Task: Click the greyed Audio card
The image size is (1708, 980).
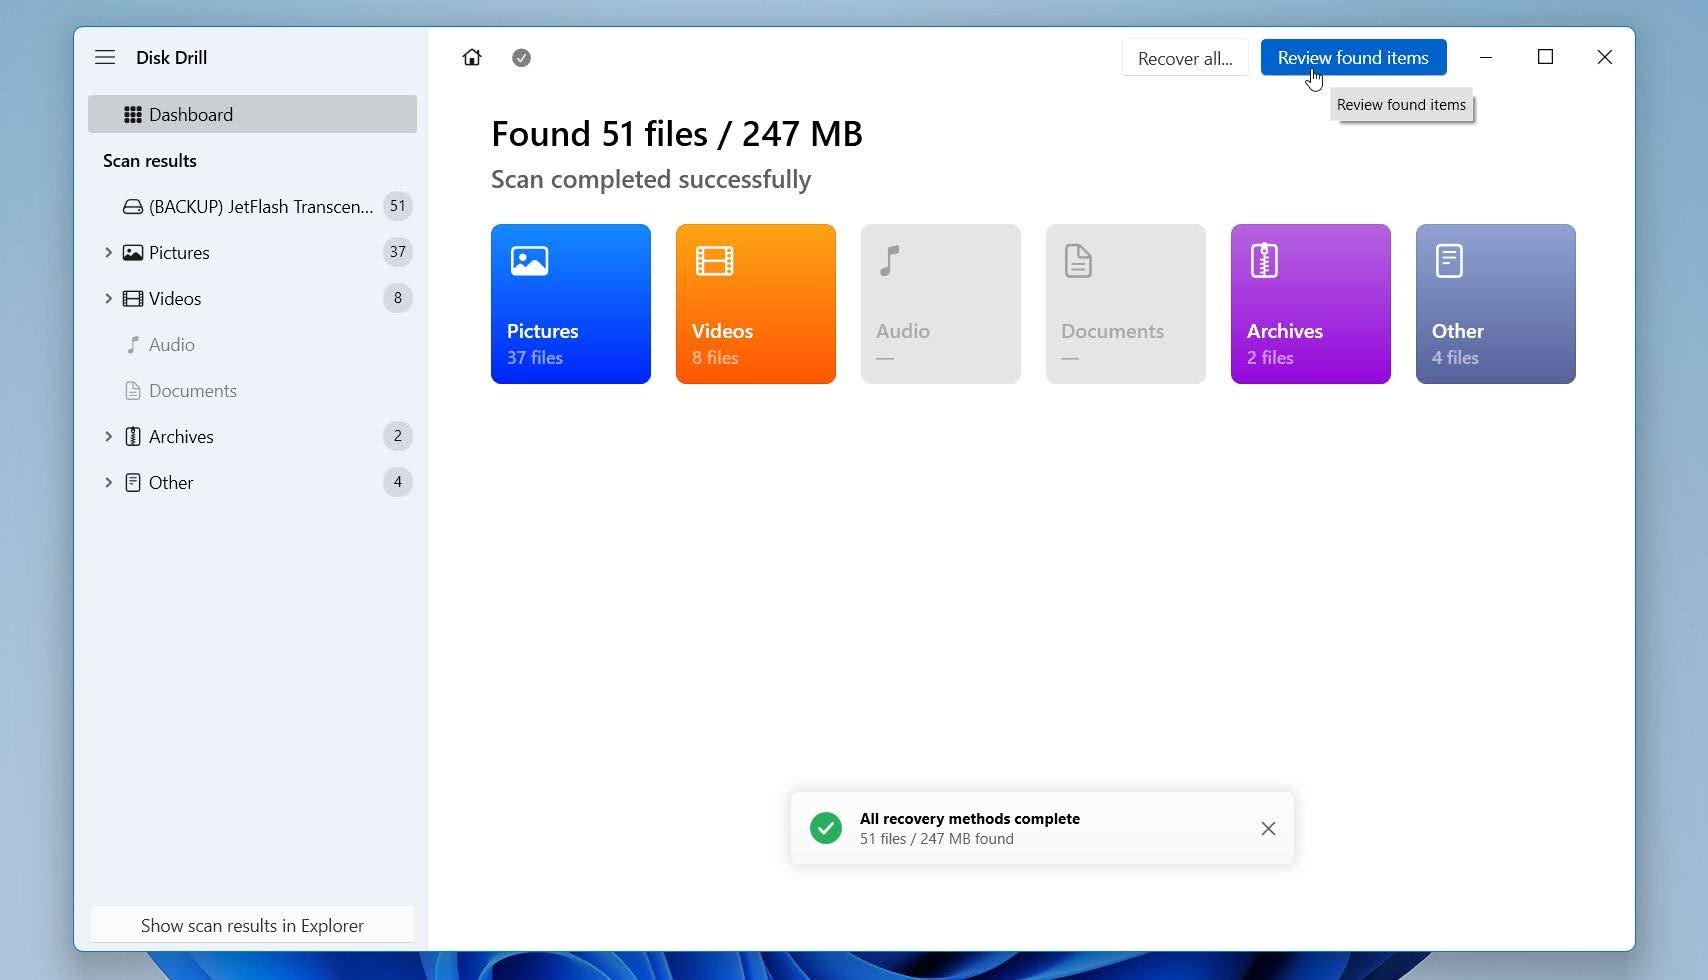Action: [941, 304]
